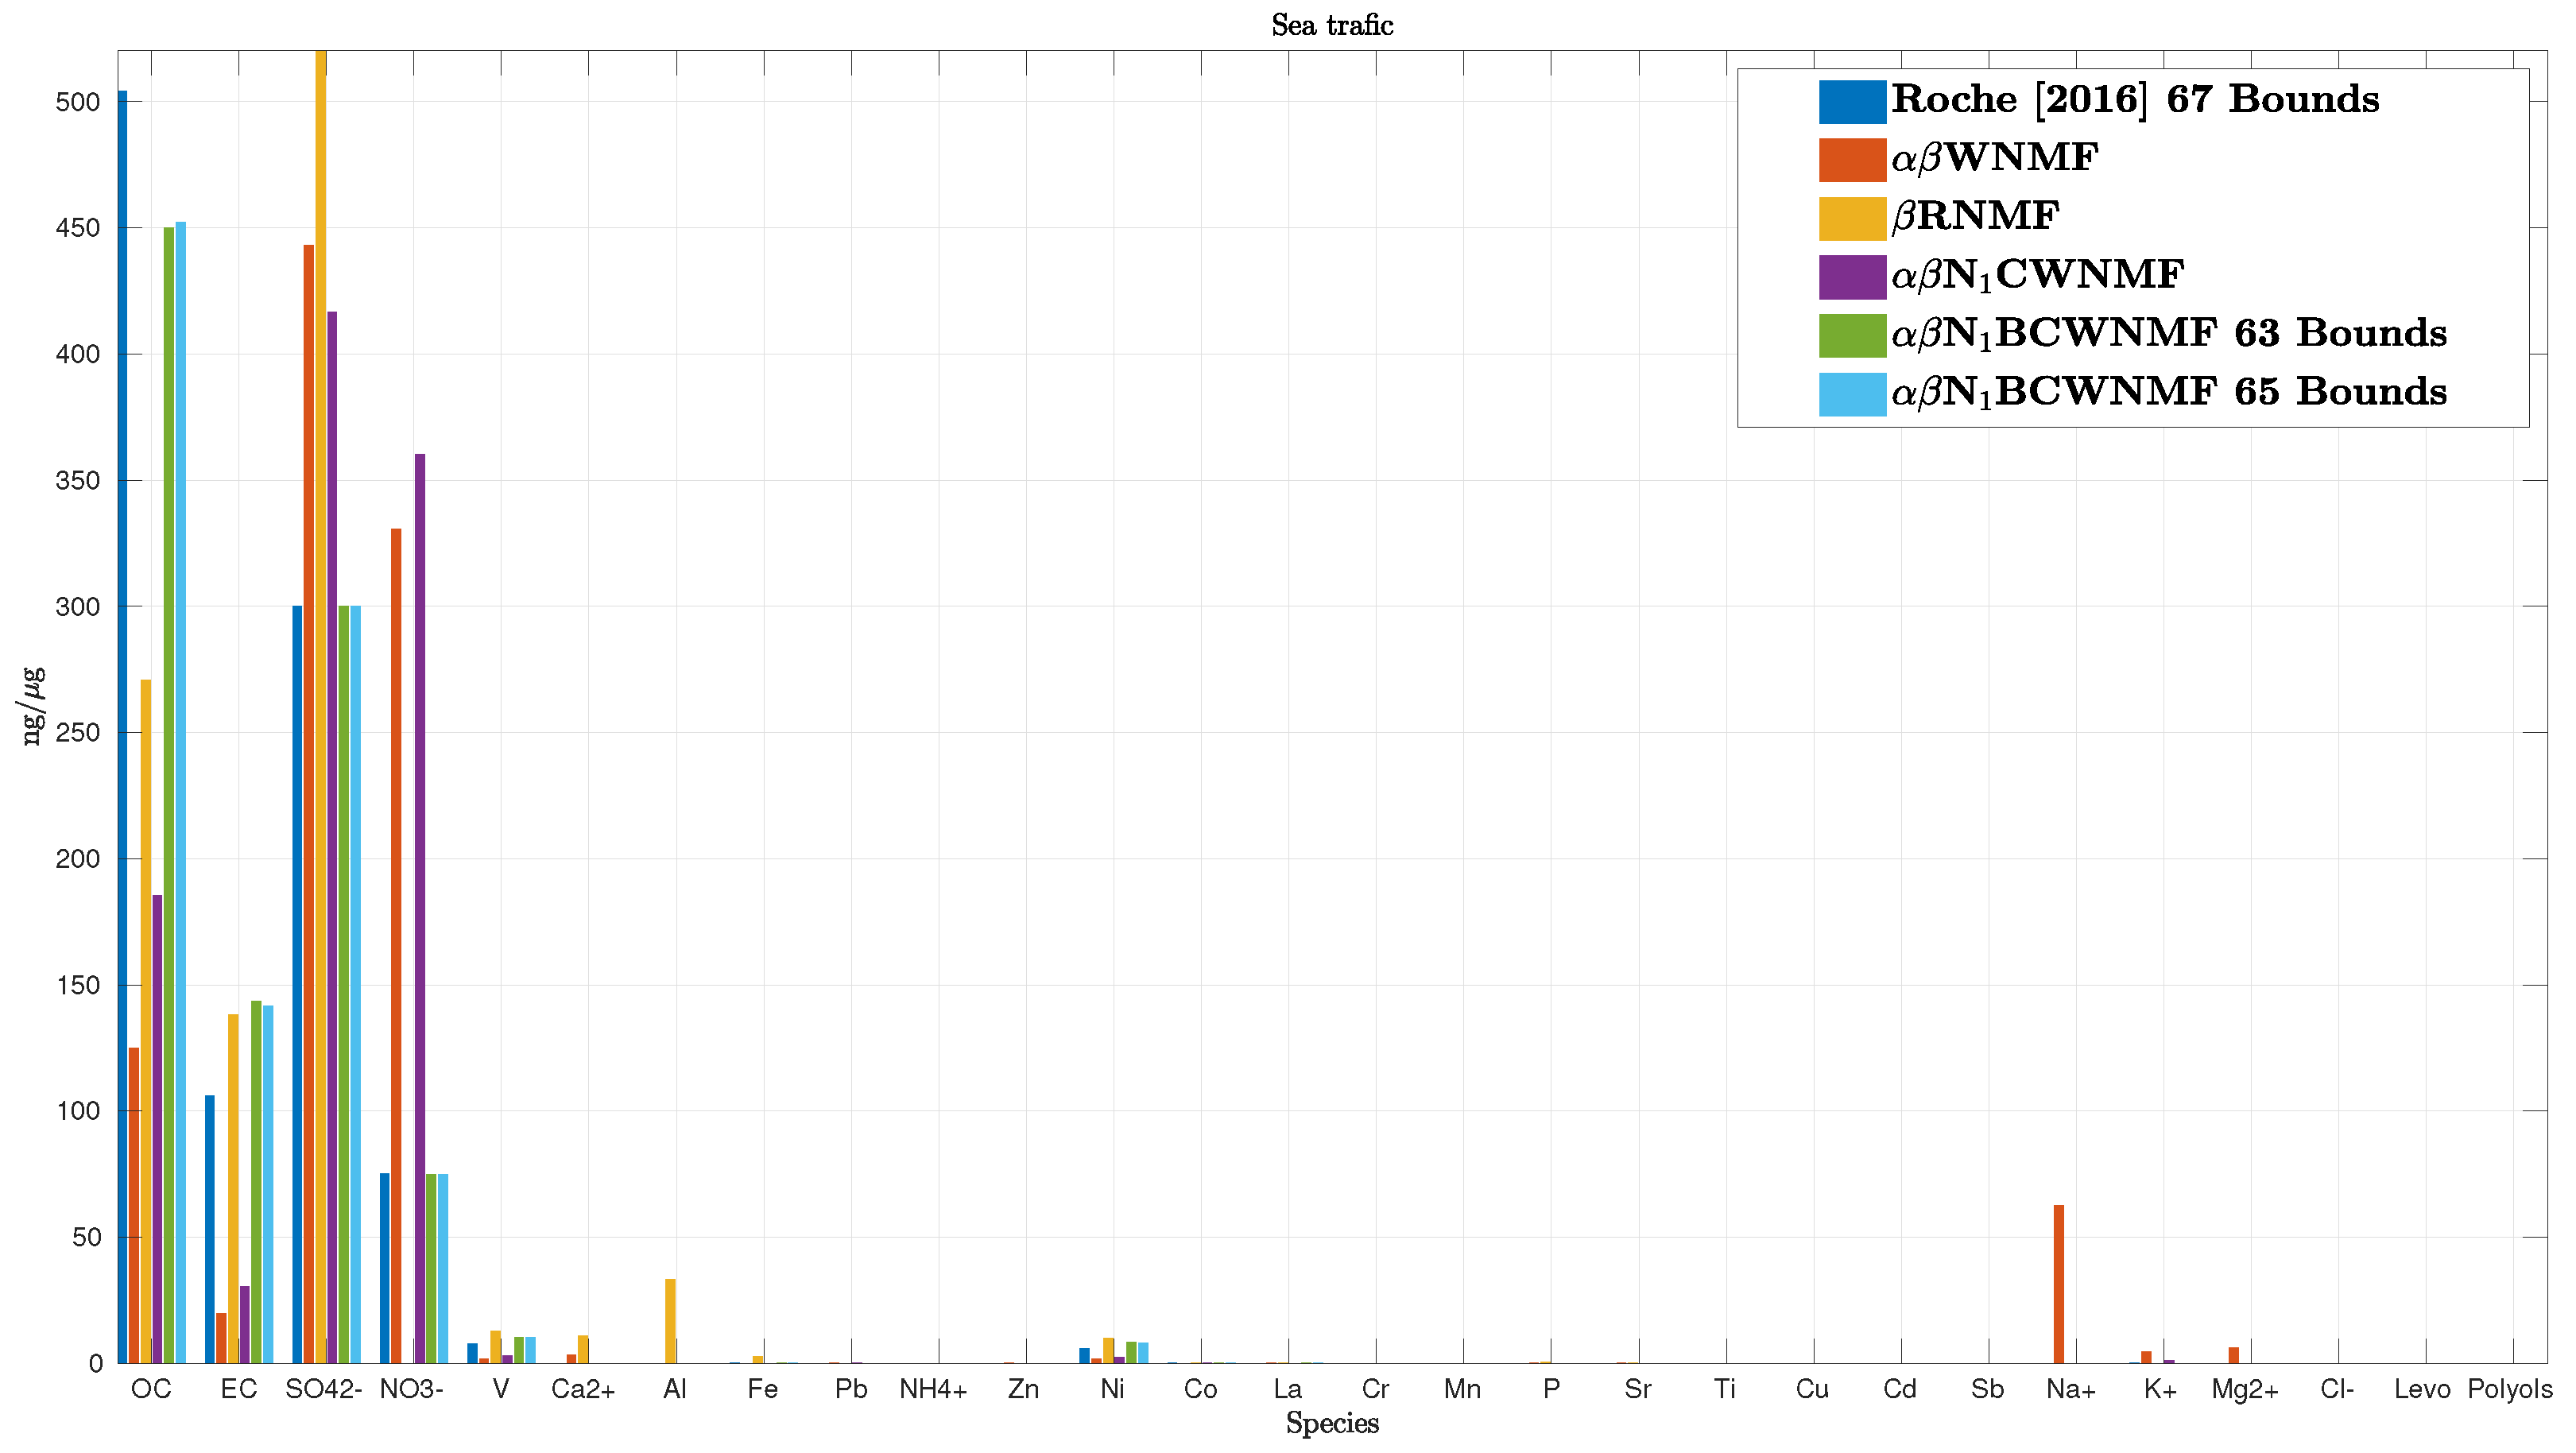
Task: Click the green 63 Bounds legend swatch
Action: tap(1851, 335)
